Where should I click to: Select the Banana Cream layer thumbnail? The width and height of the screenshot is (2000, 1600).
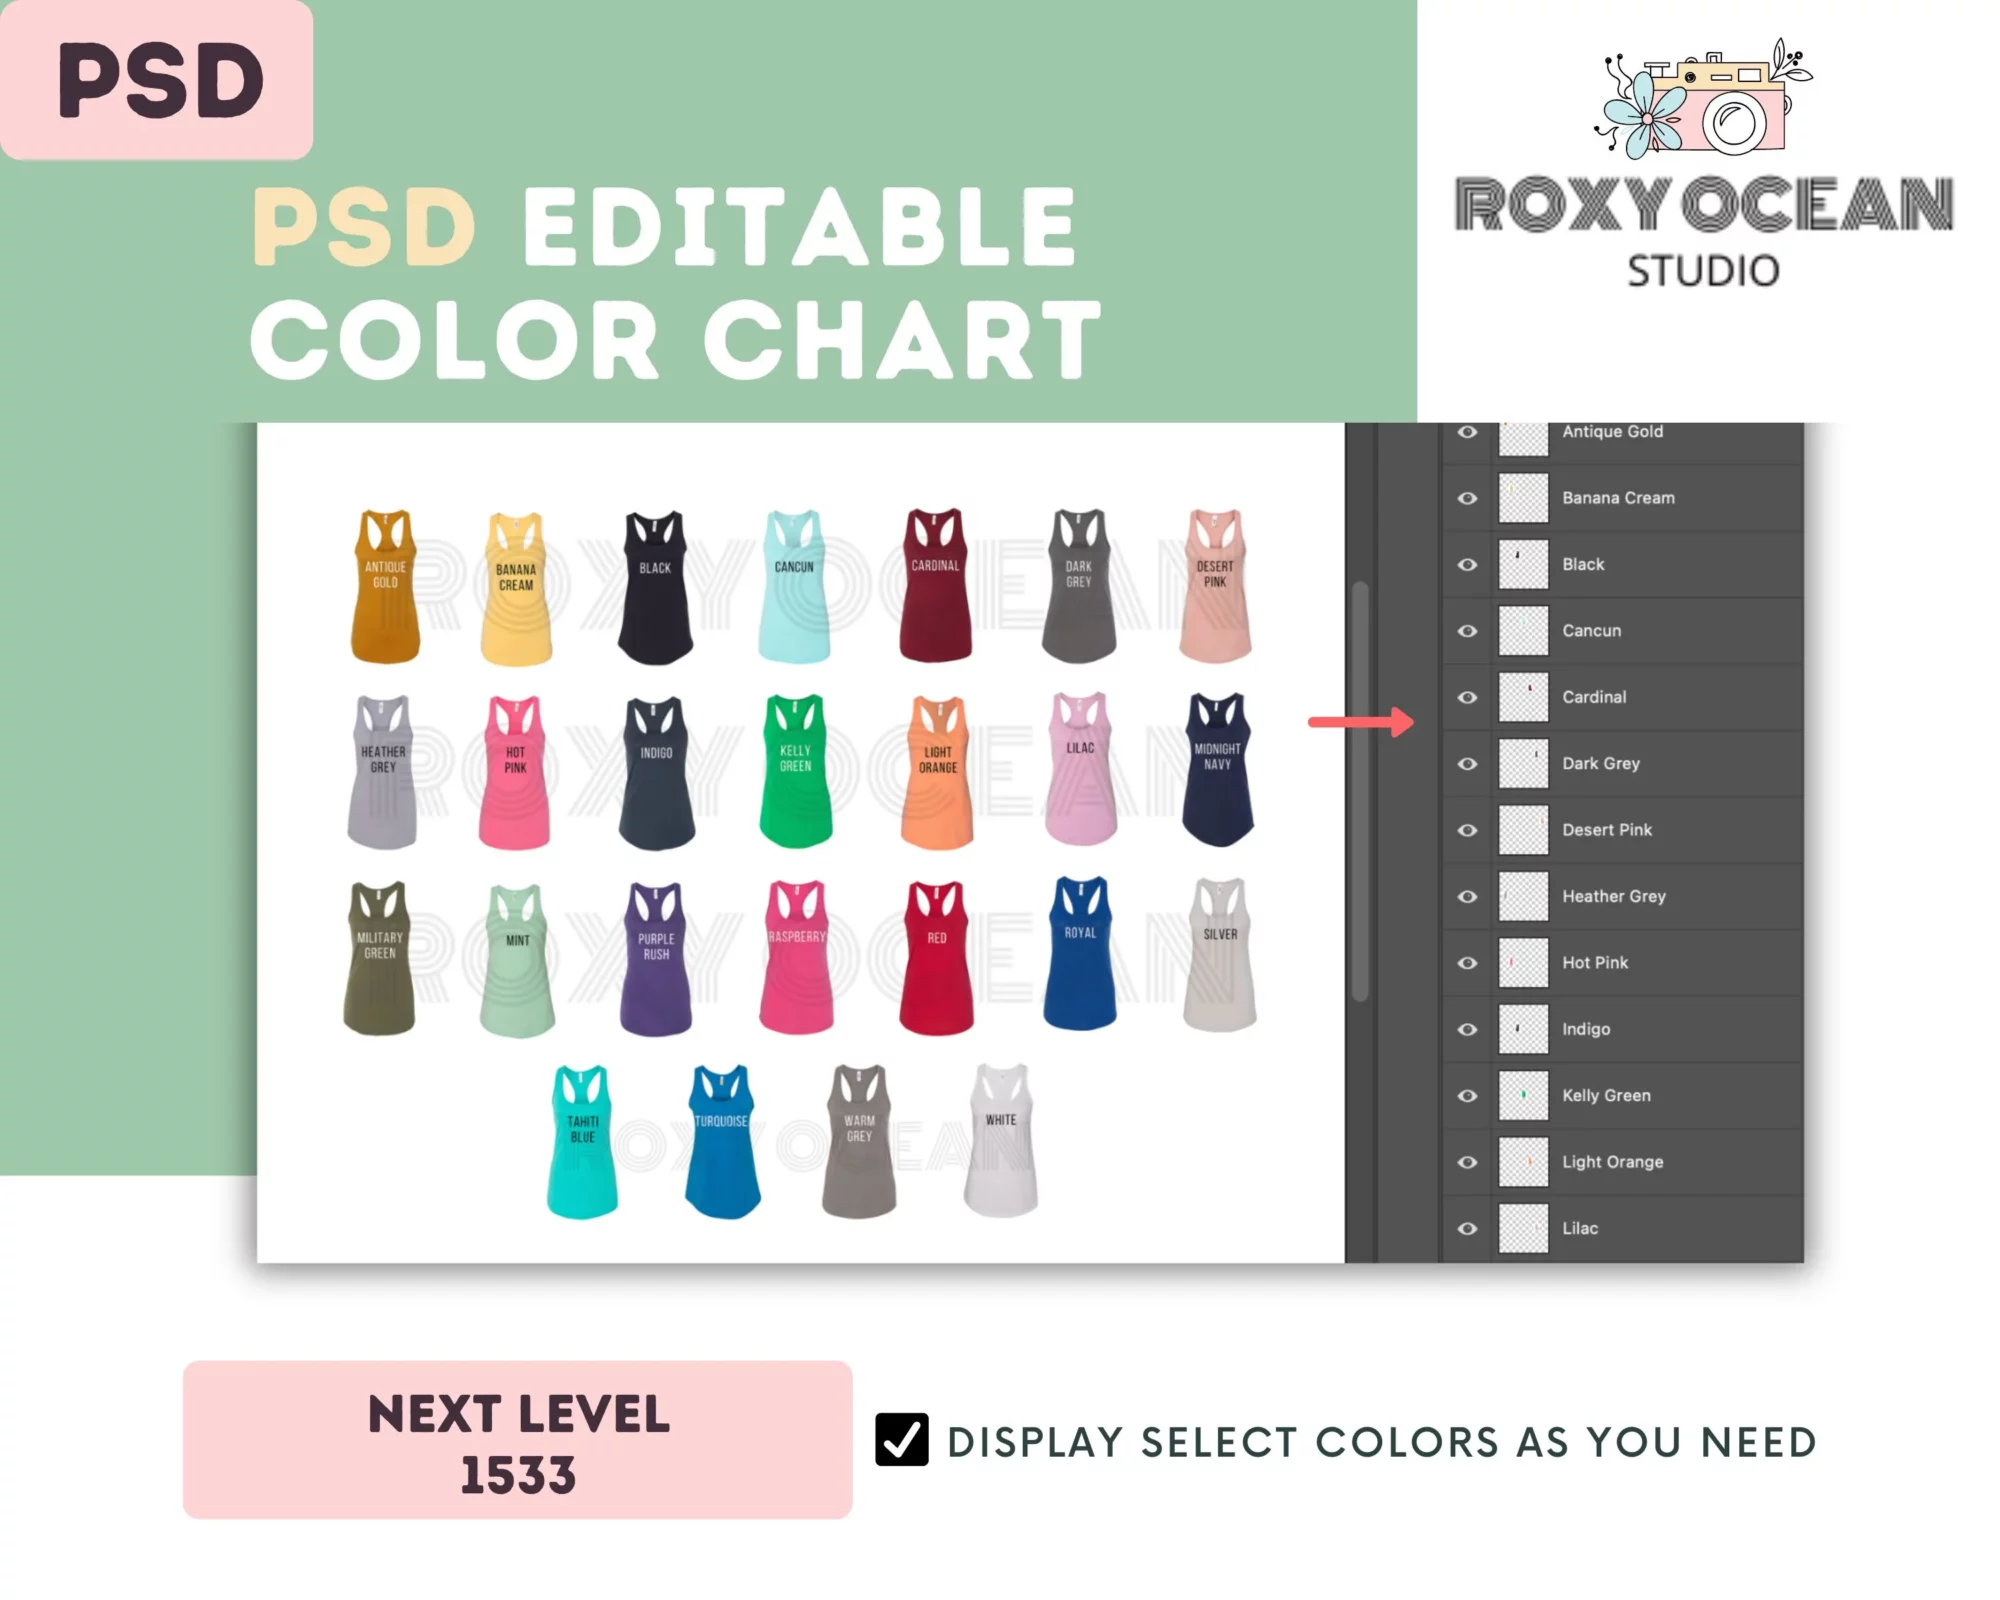pos(1520,496)
